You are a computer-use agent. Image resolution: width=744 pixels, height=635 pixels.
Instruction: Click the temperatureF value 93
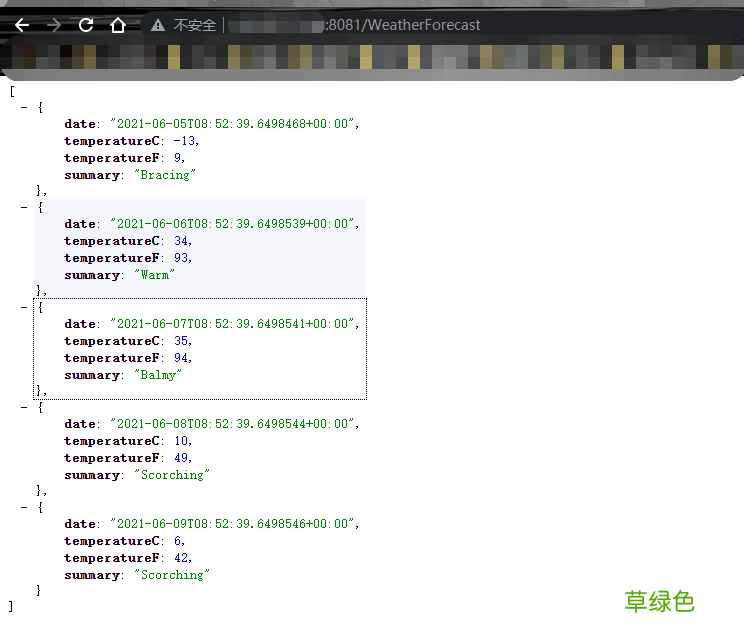click(x=180, y=258)
